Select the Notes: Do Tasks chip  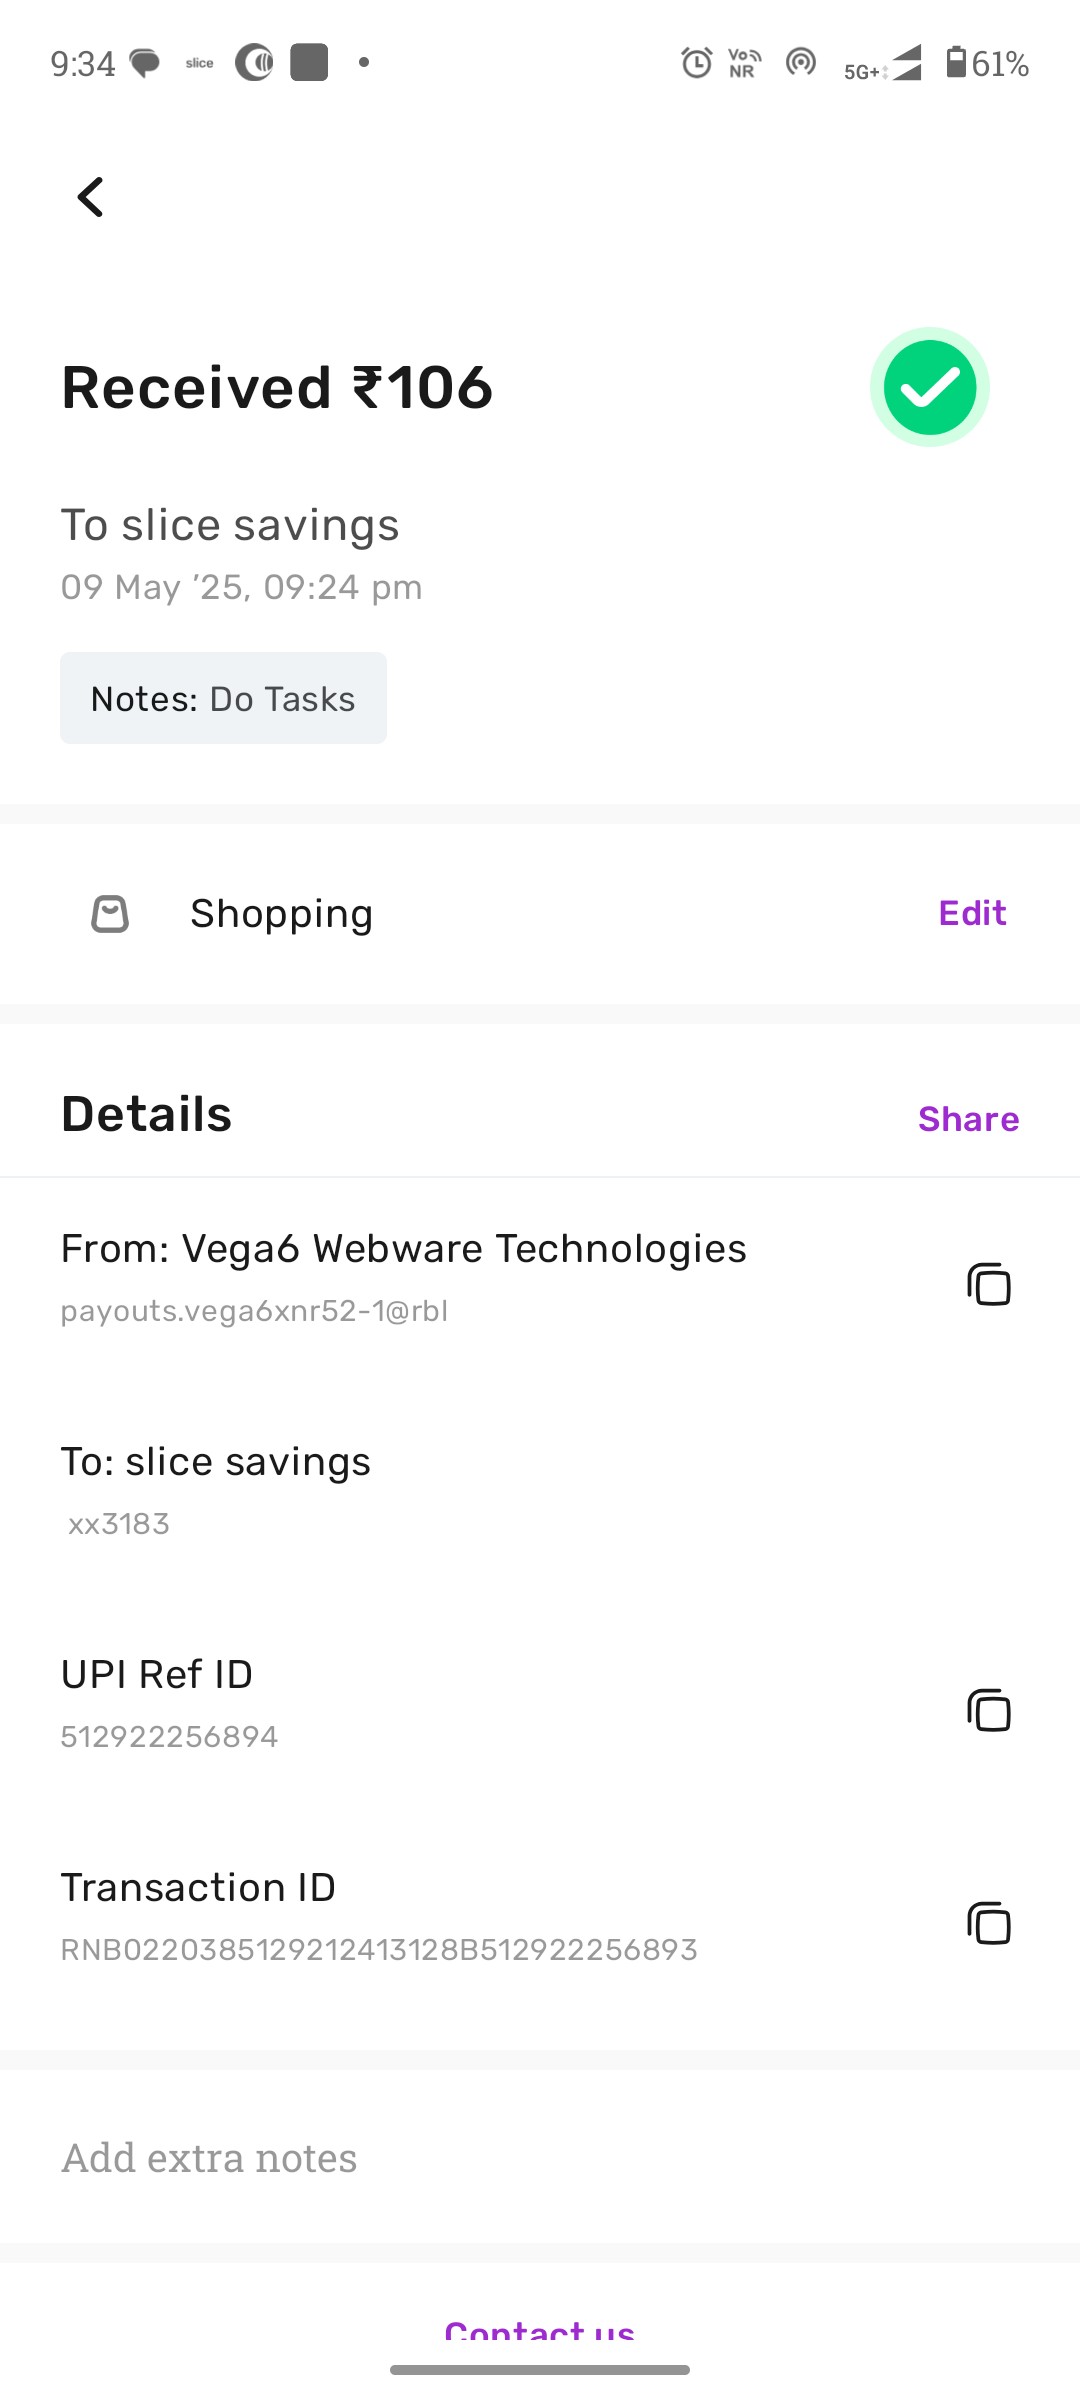coord(223,698)
